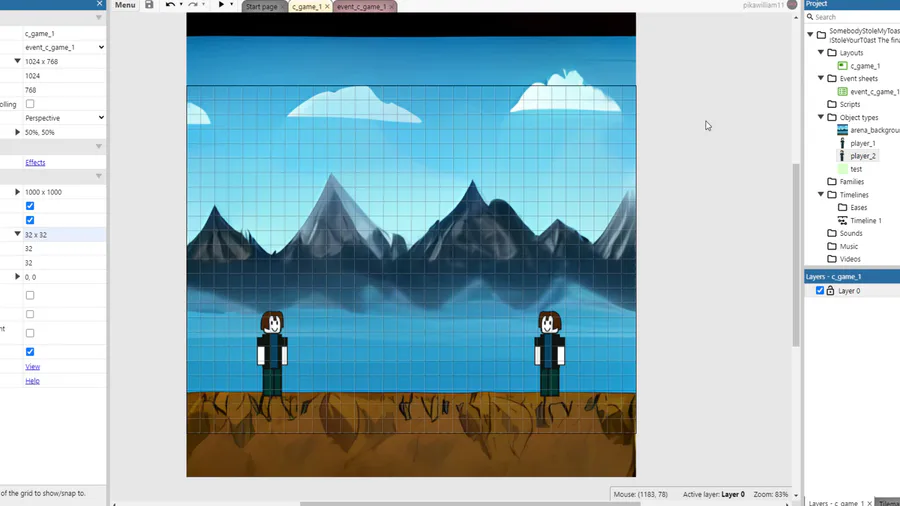Switch to the c_game_1 layout tab
900x506 pixels.
click(307, 7)
